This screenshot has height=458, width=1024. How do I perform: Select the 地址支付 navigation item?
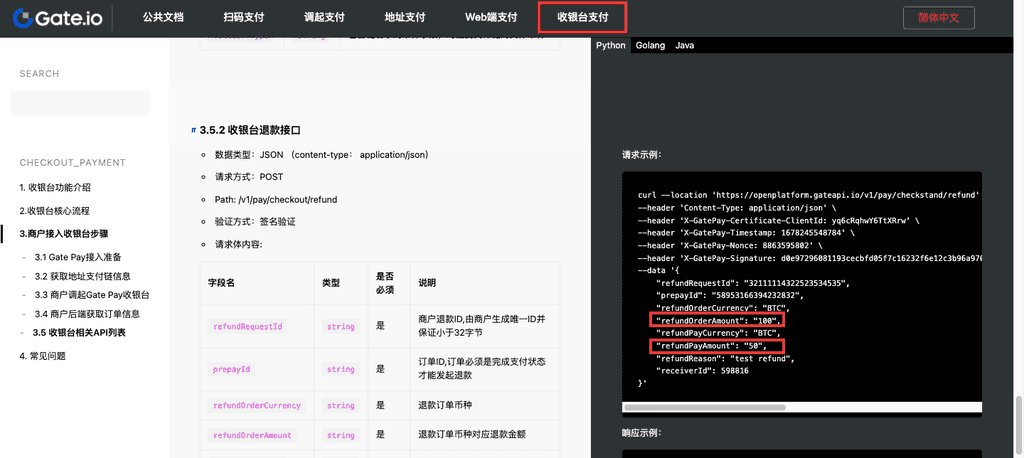coord(405,17)
